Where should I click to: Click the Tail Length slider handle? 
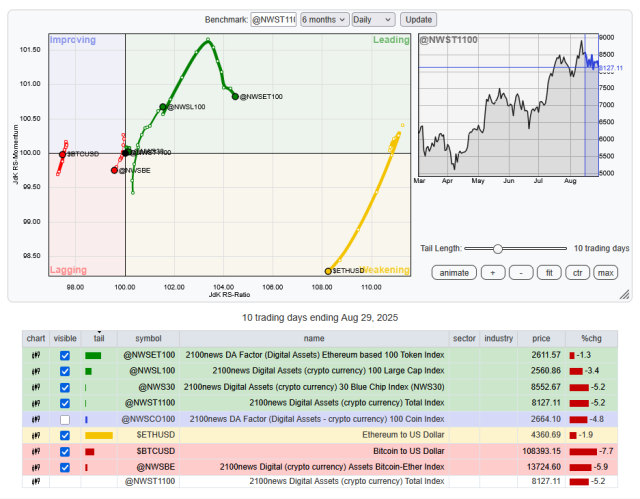click(x=498, y=248)
